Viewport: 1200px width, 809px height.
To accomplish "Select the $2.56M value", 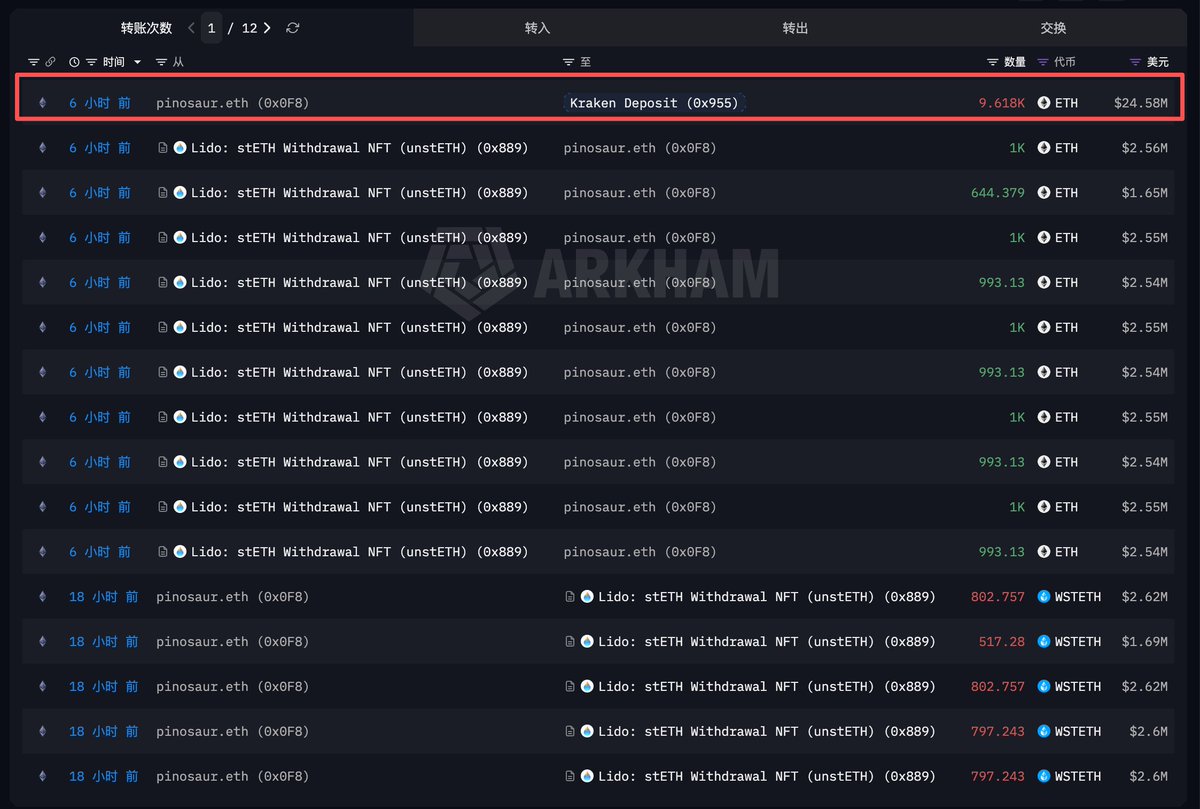I will [x=1145, y=148].
